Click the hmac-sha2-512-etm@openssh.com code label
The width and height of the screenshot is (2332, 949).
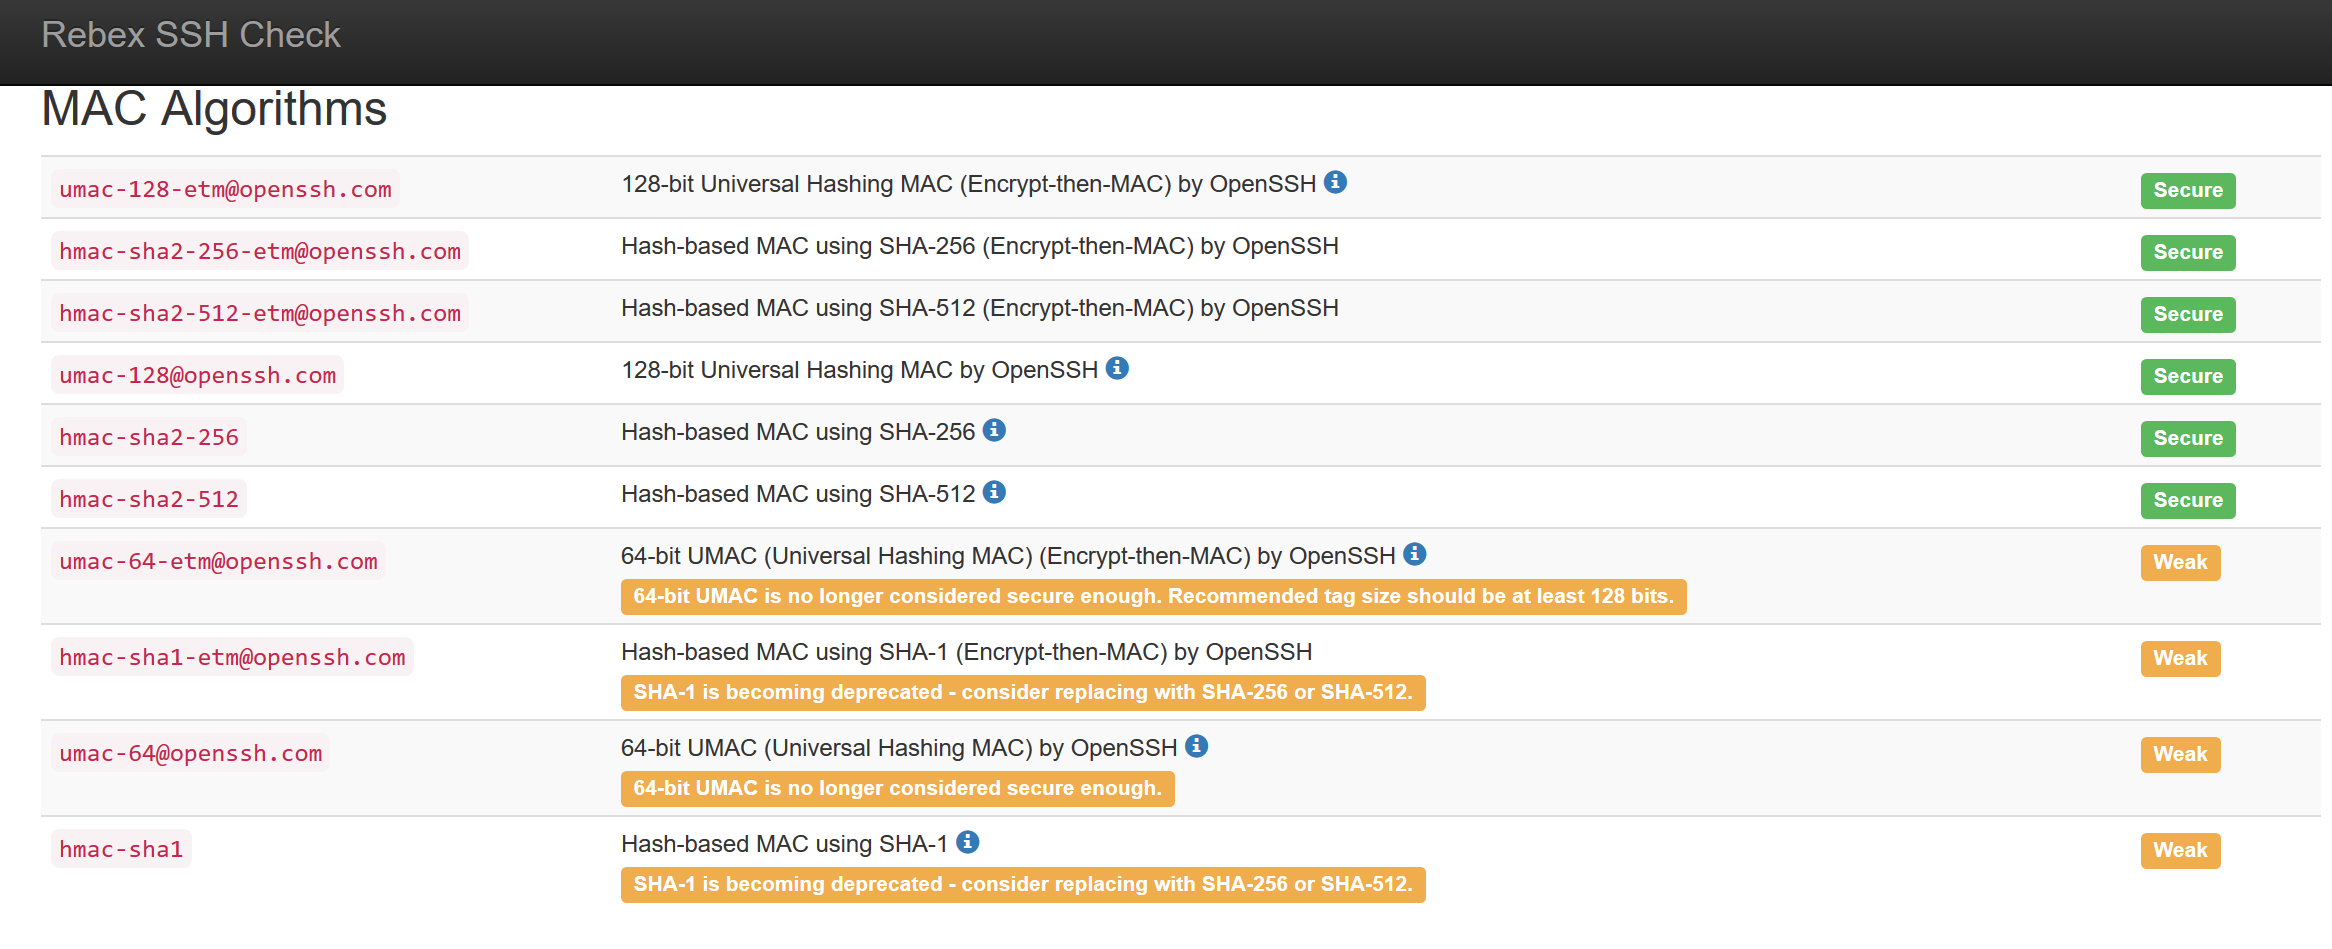(260, 313)
